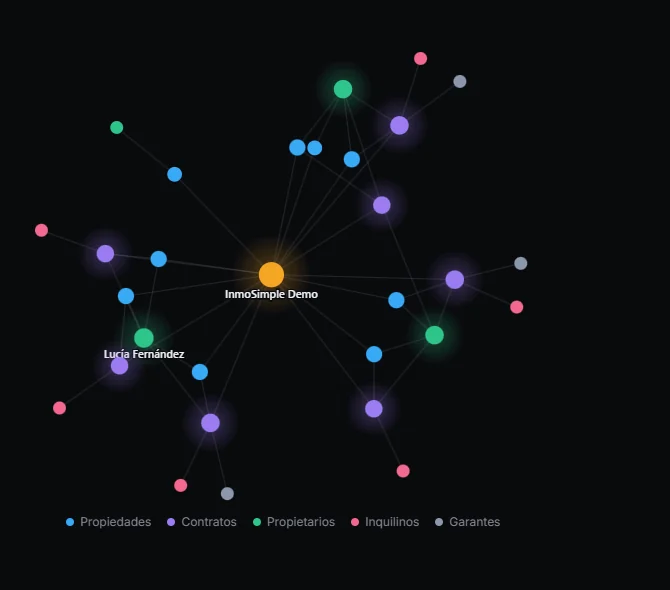Select the glowing green owner node at the graph top
670x590 pixels.
[343, 89]
